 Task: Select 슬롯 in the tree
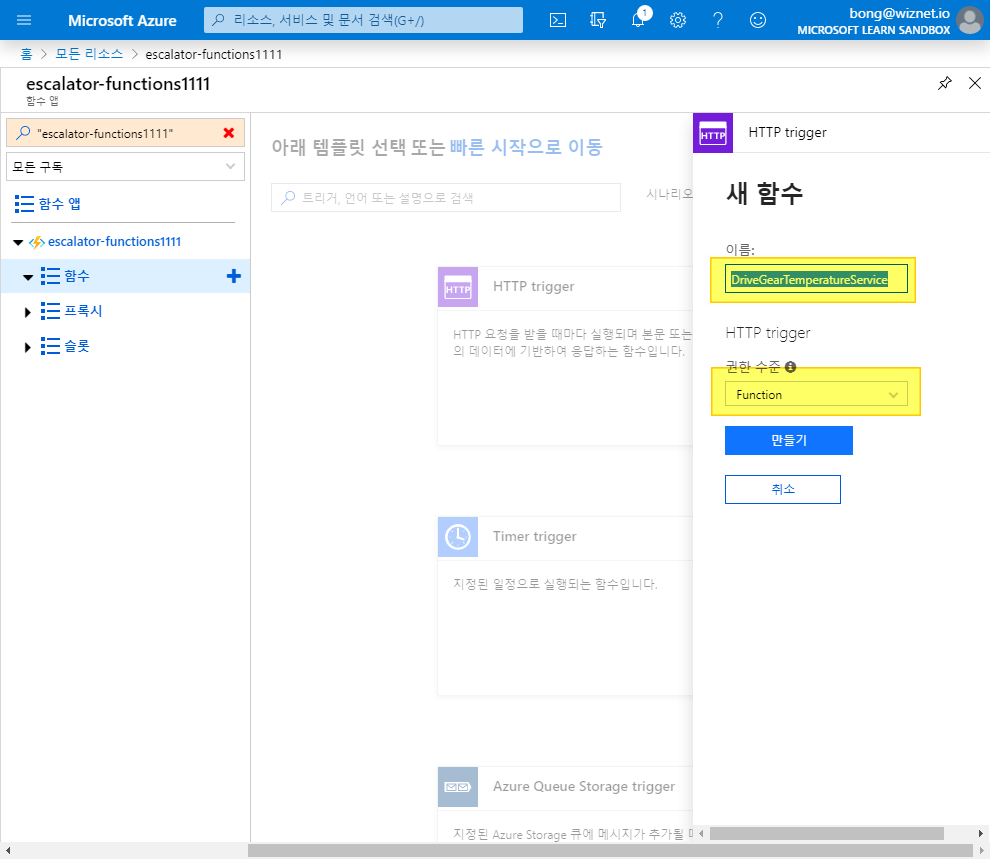coord(76,346)
